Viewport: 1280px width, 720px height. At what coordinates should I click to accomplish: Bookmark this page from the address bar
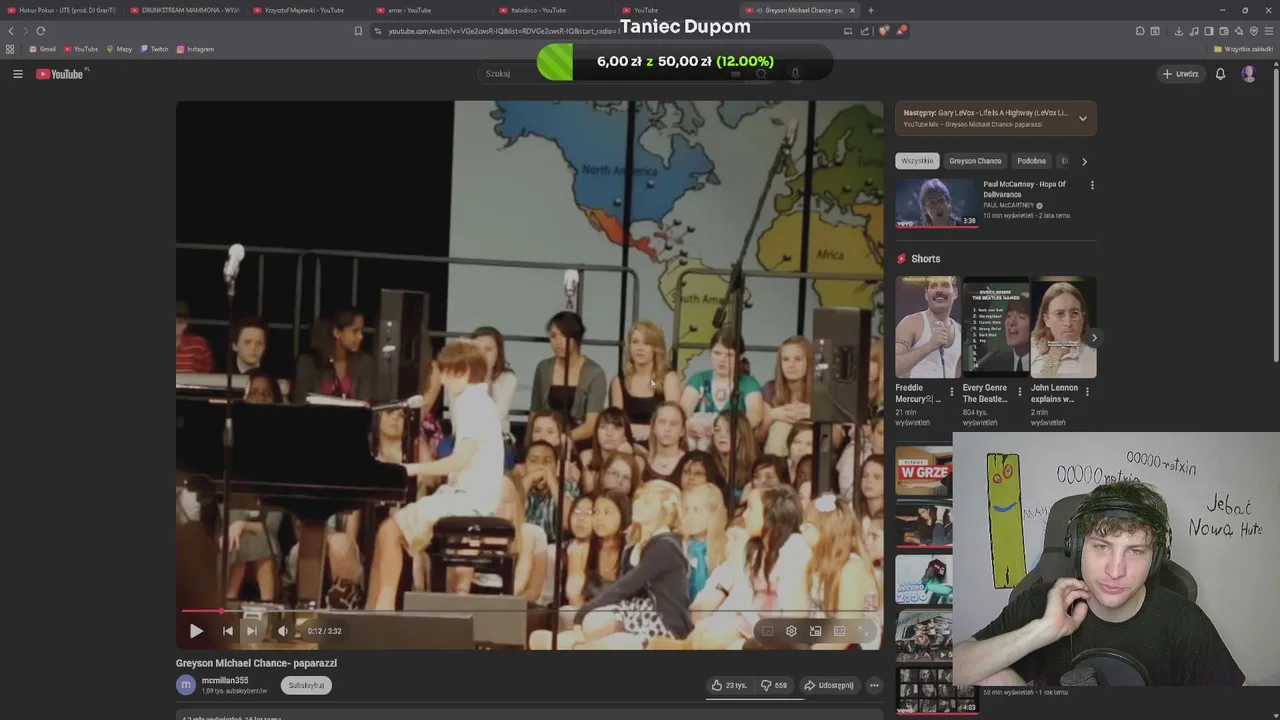coord(358,31)
